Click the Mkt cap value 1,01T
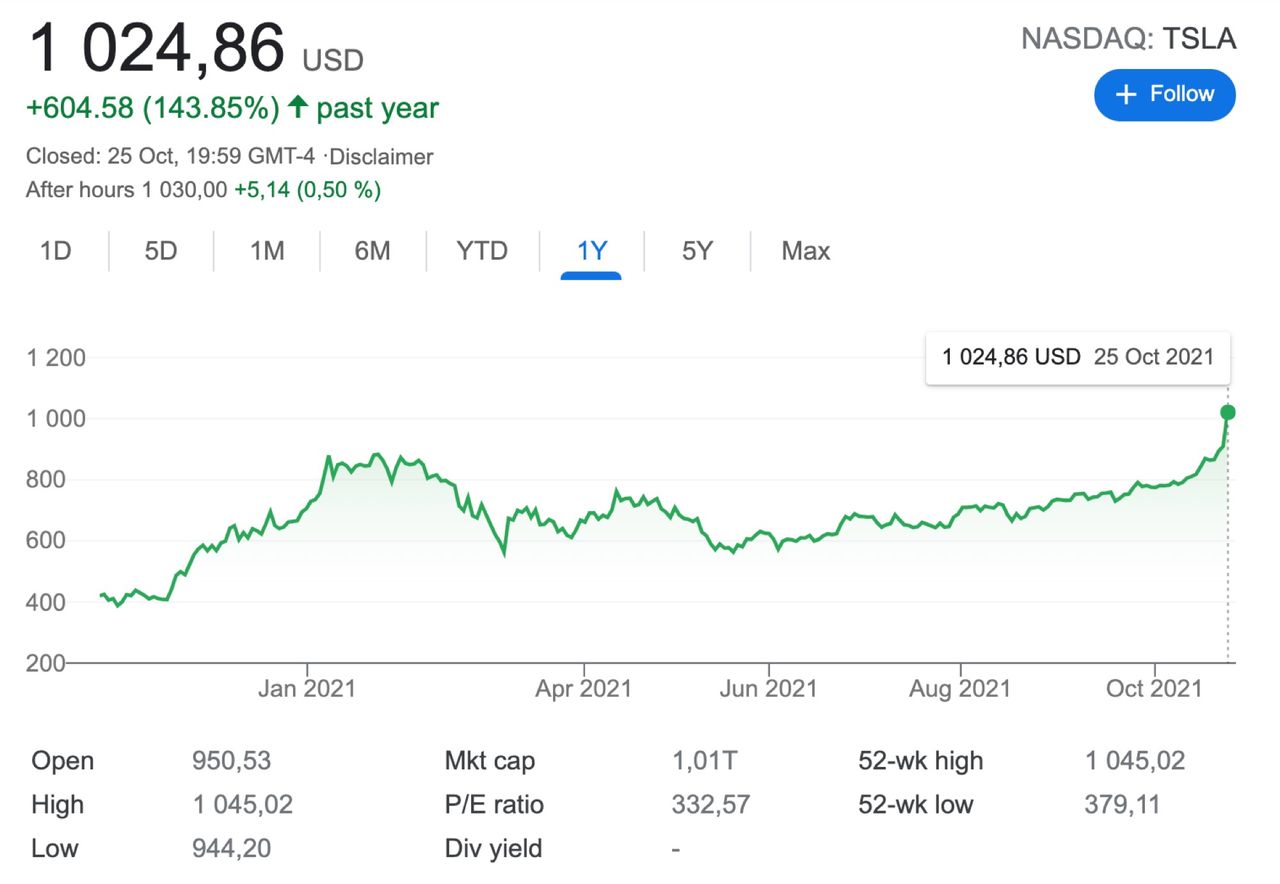Viewport: 1280px width, 884px height. (x=705, y=761)
